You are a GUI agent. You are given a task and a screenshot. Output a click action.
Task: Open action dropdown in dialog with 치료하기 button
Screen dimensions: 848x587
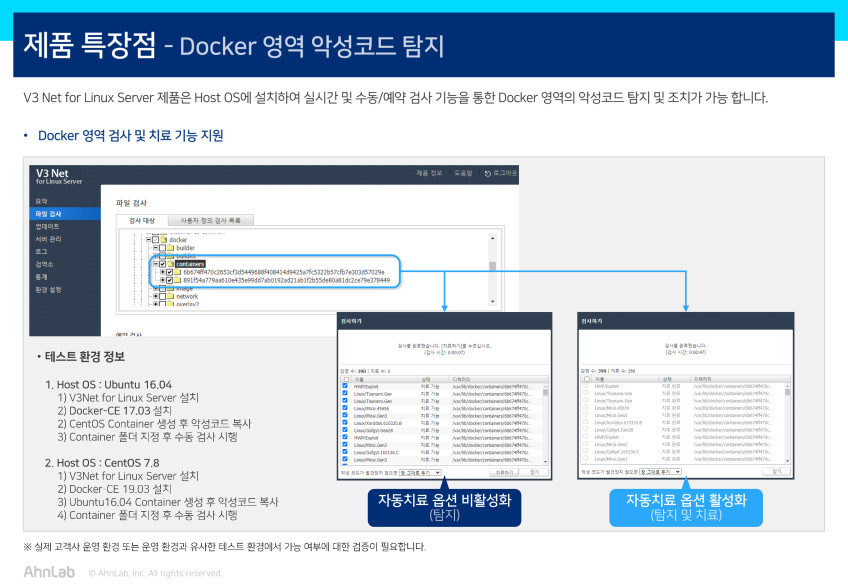[x=420, y=473]
